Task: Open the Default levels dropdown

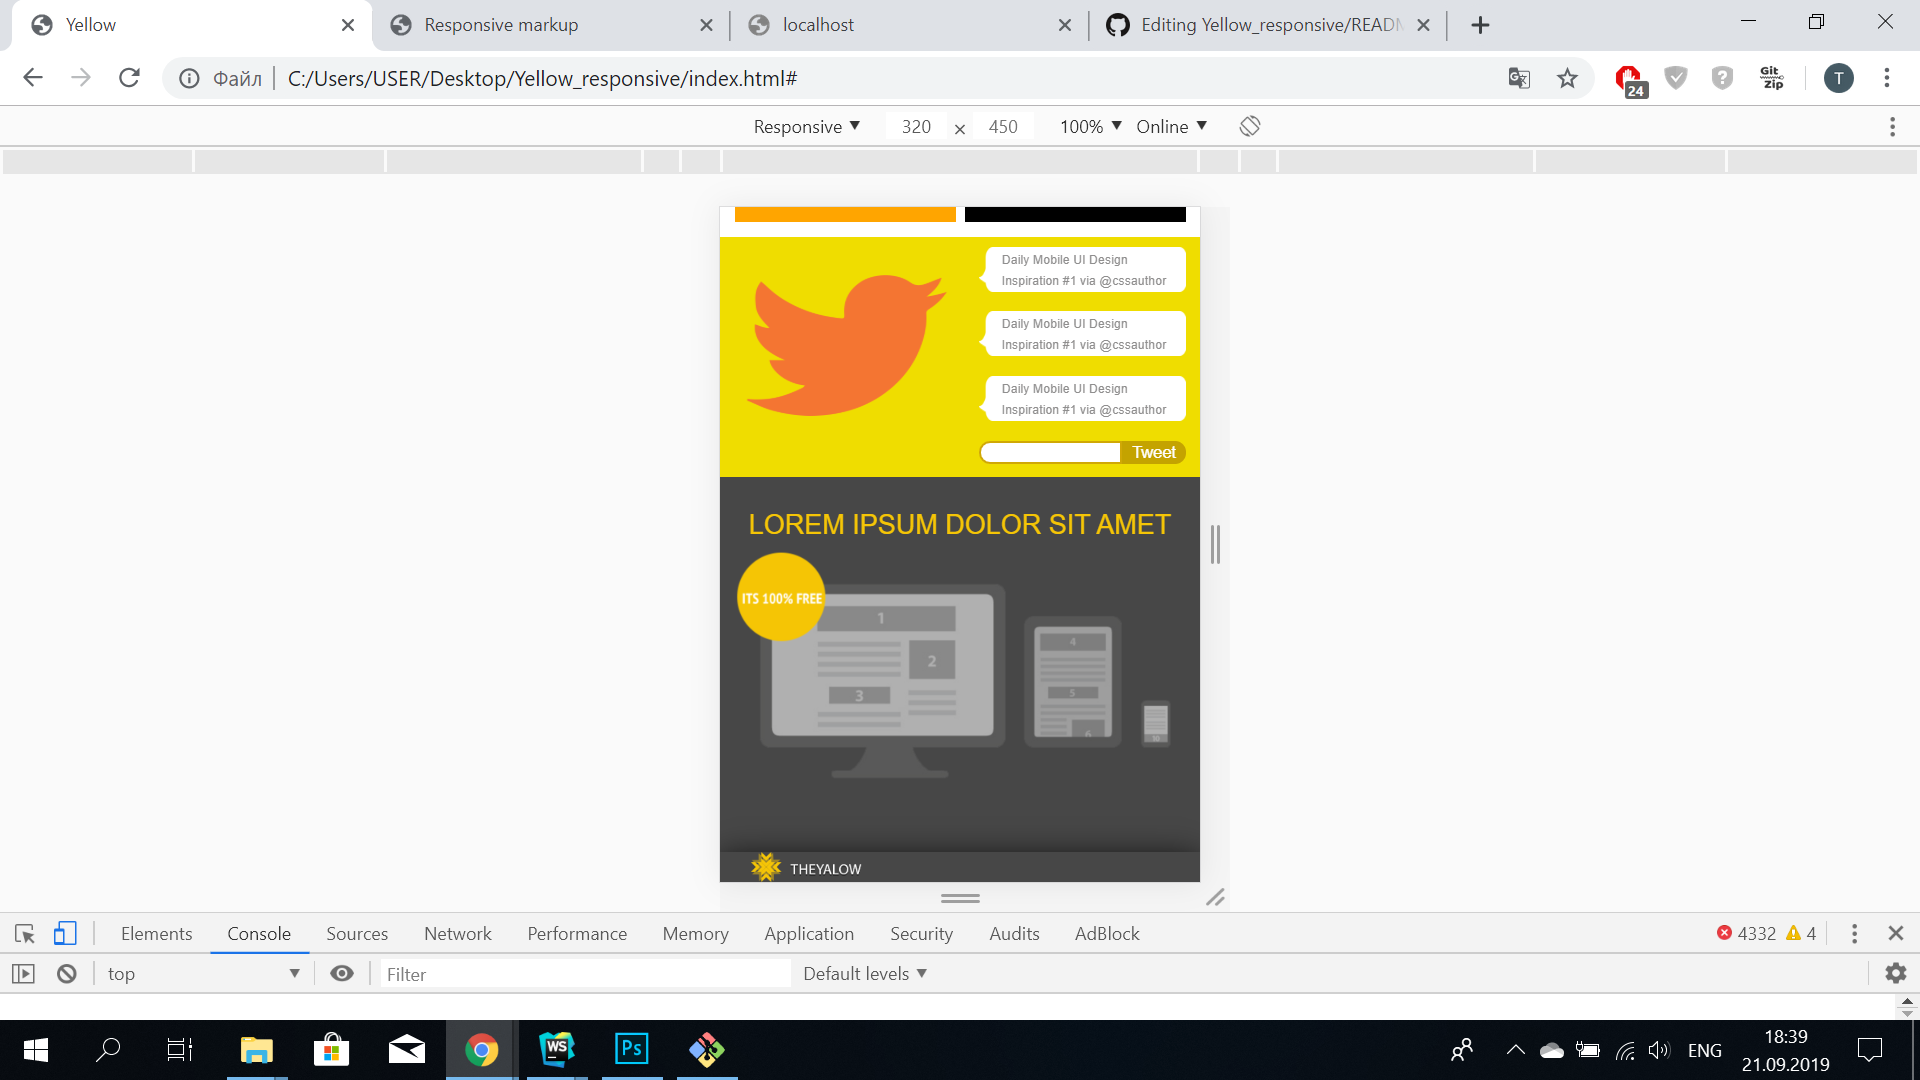Action: coord(865,973)
